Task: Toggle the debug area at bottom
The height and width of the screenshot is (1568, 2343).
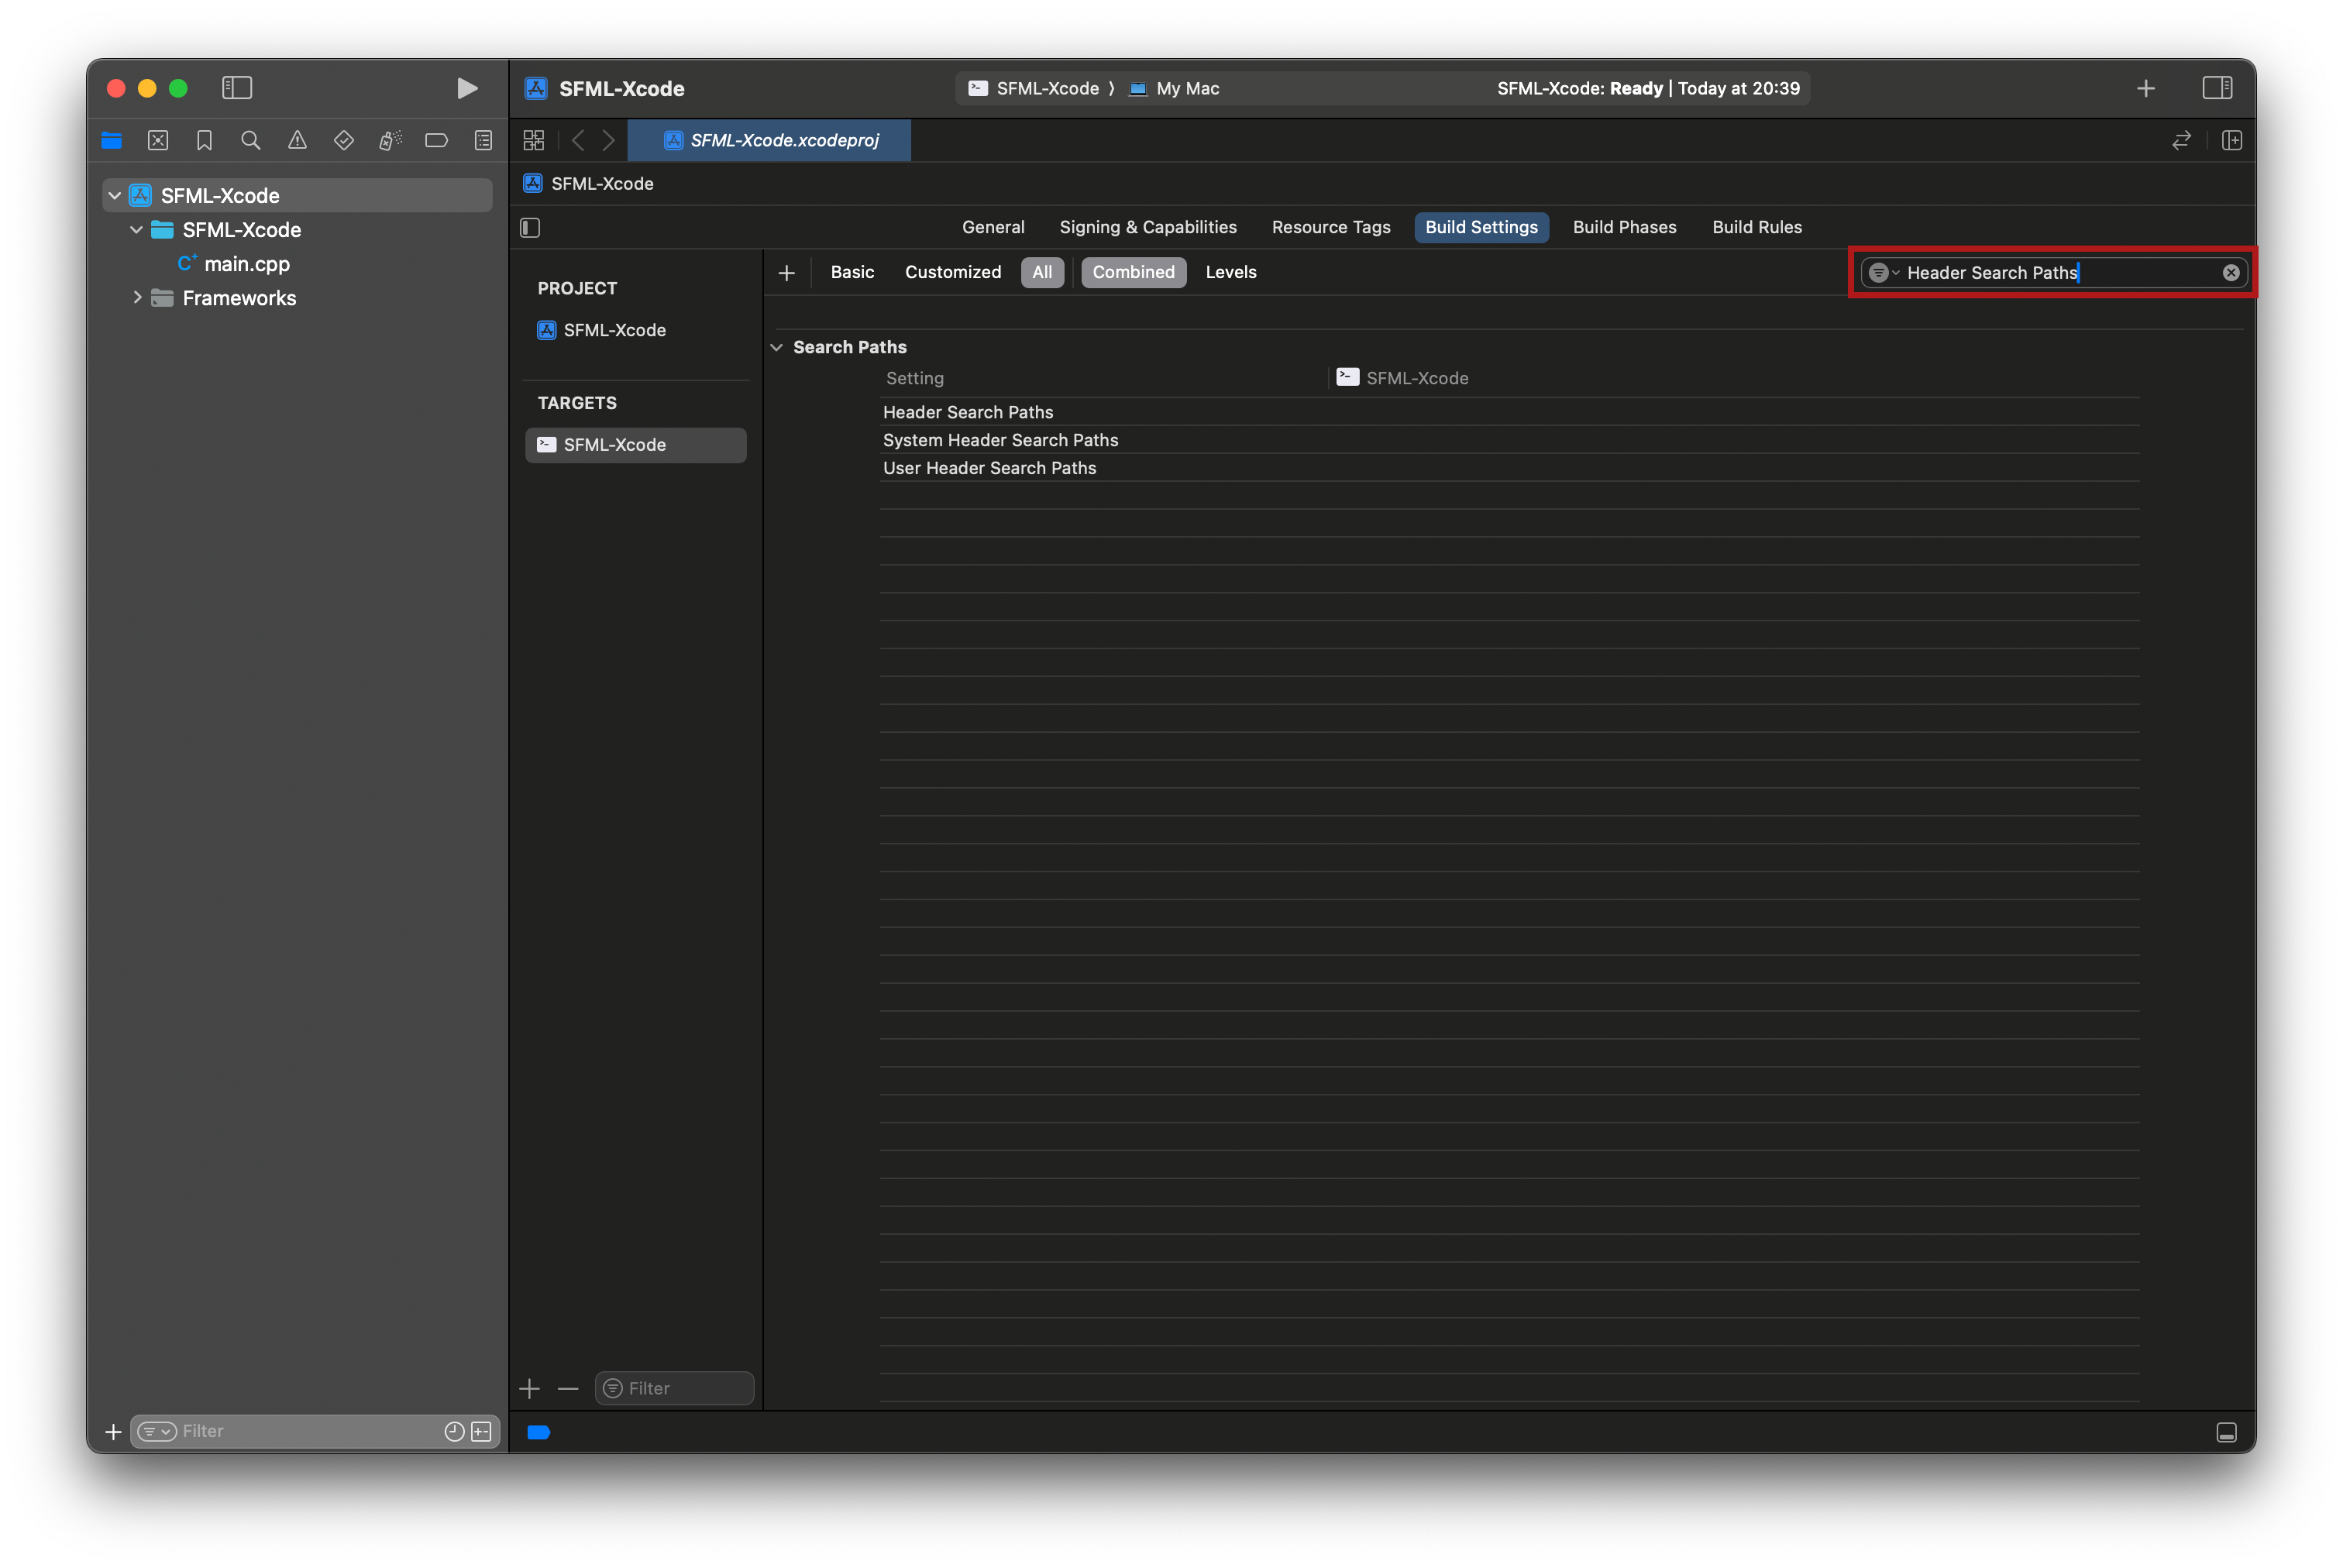Action: click(x=2226, y=1432)
